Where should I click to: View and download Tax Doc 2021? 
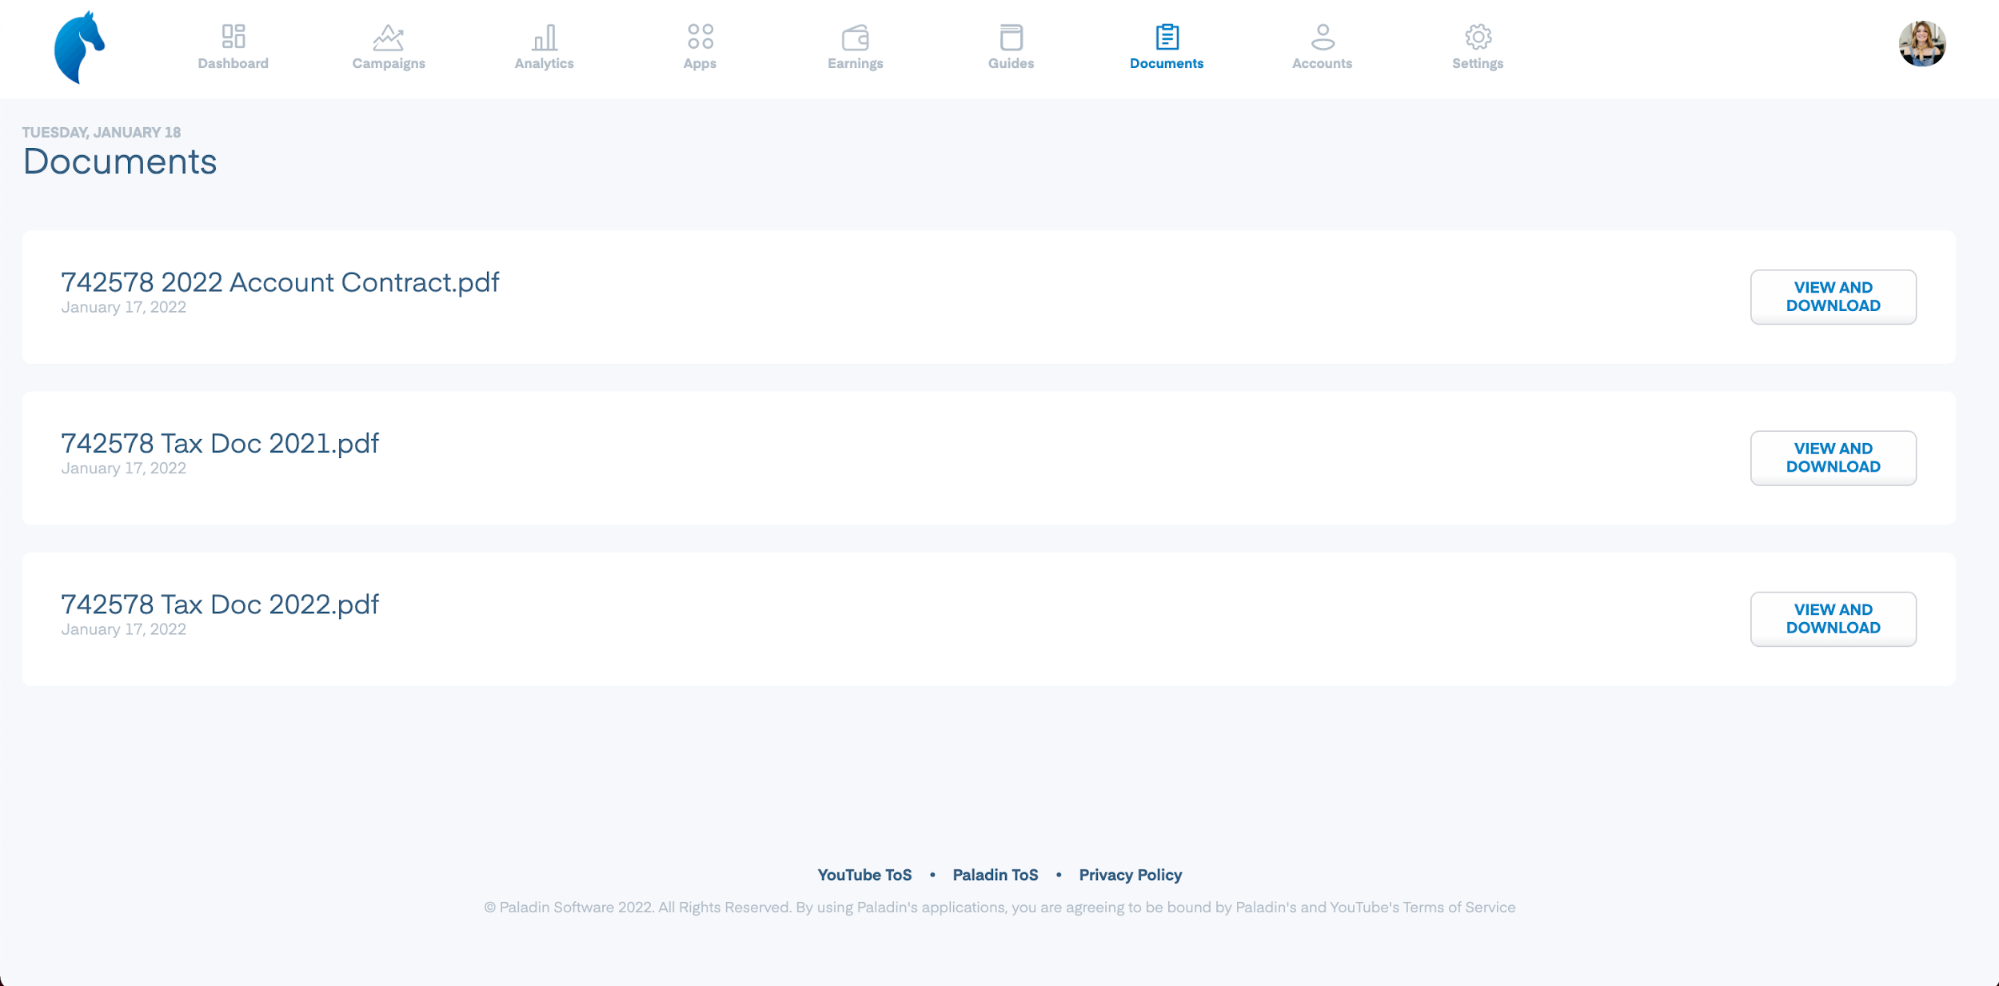[x=1833, y=458]
